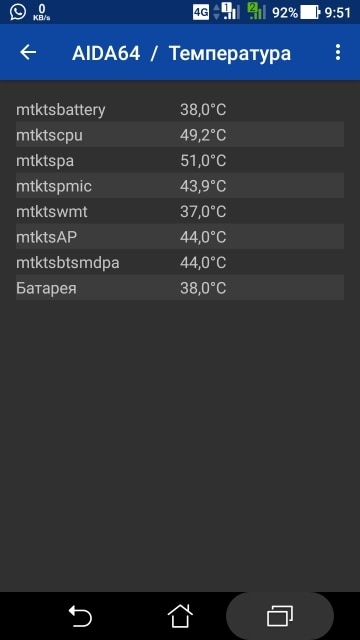Image resolution: width=360 pixels, height=640 pixels.
Task: Select the mtktsbattery temperature row
Action: pyautogui.click(x=180, y=109)
